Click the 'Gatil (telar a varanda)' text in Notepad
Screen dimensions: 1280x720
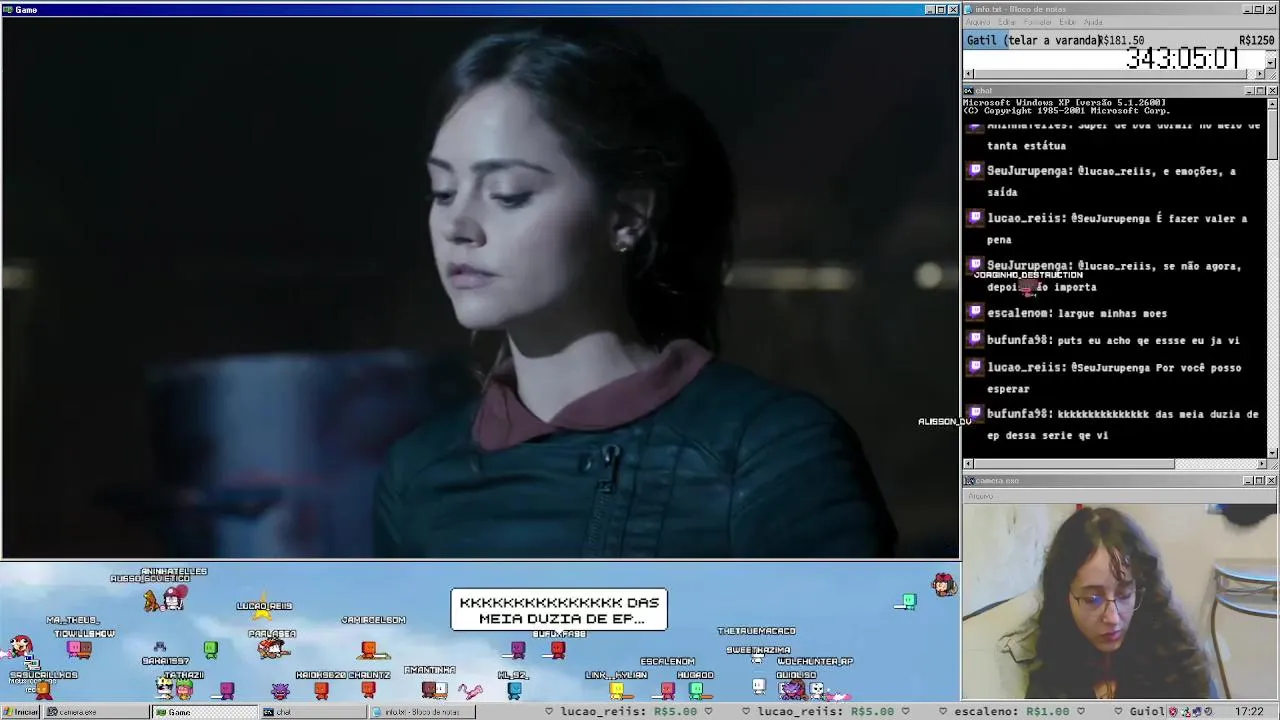(1034, 41)
